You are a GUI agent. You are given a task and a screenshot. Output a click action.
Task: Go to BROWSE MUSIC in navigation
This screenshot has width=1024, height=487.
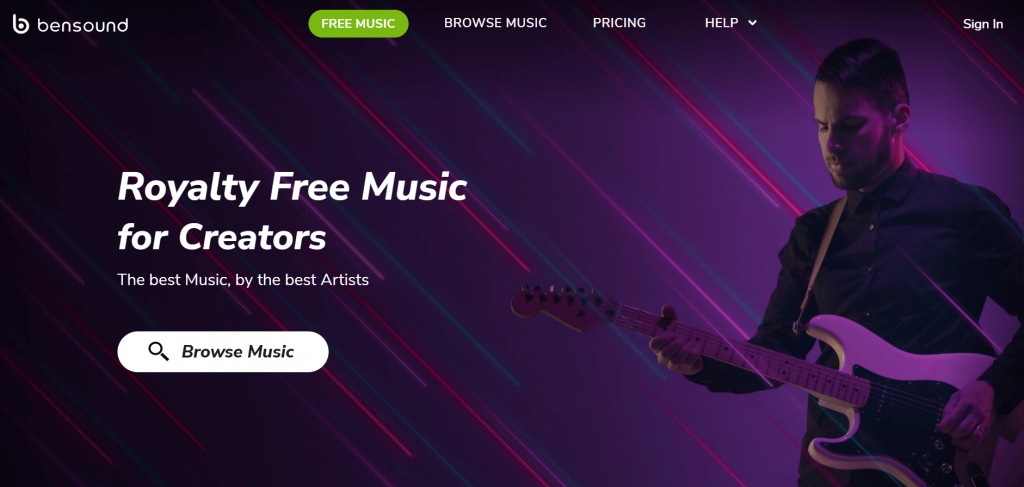click(495, 23)
